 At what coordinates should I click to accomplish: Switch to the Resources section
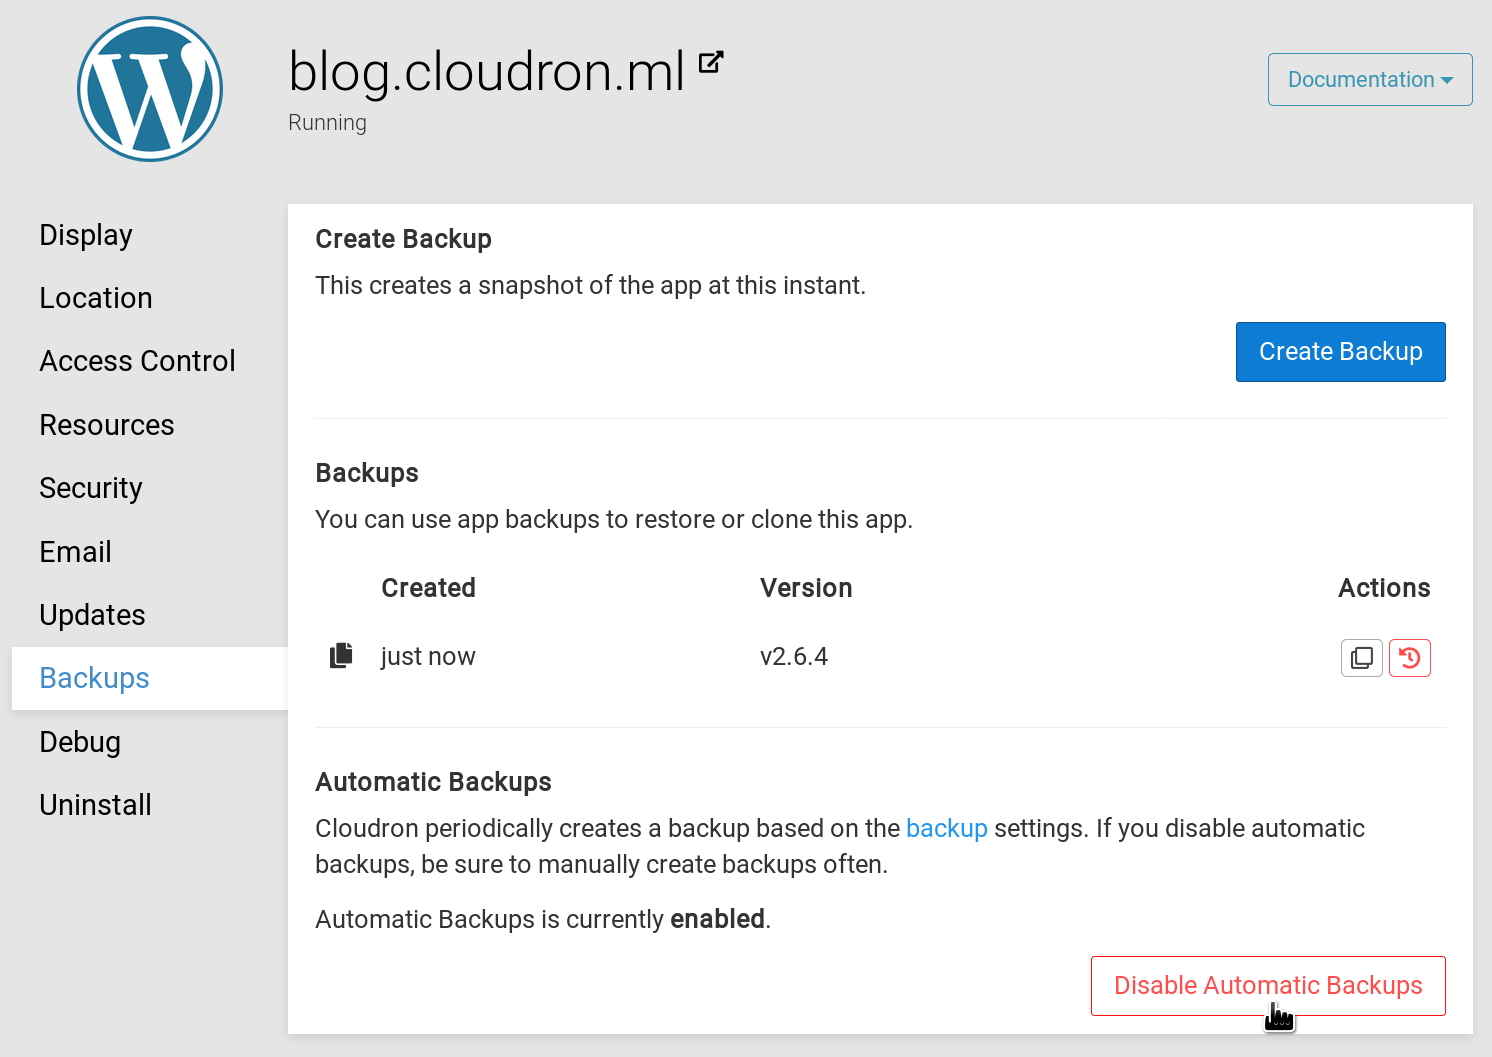(x=107, y=425)
